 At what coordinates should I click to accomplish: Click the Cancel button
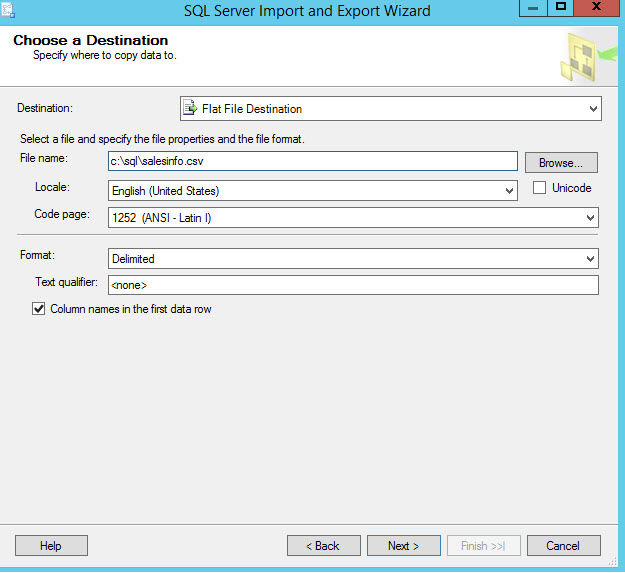[x=564, y=546]
